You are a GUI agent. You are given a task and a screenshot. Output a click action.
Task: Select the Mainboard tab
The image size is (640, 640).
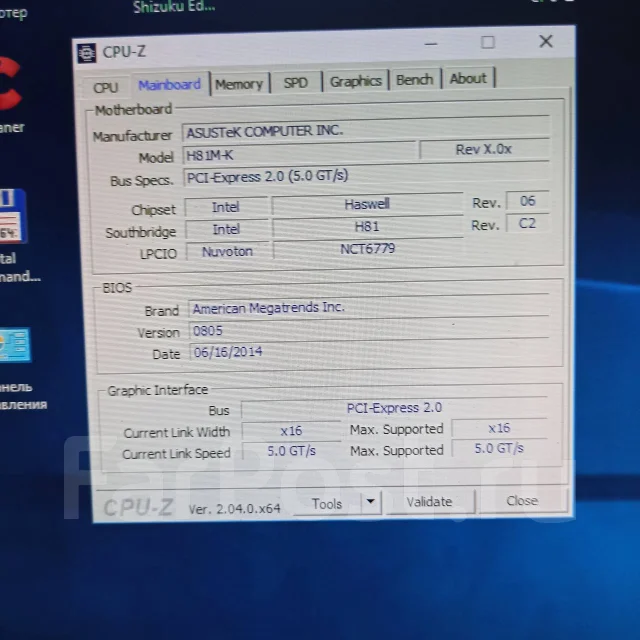169,85
